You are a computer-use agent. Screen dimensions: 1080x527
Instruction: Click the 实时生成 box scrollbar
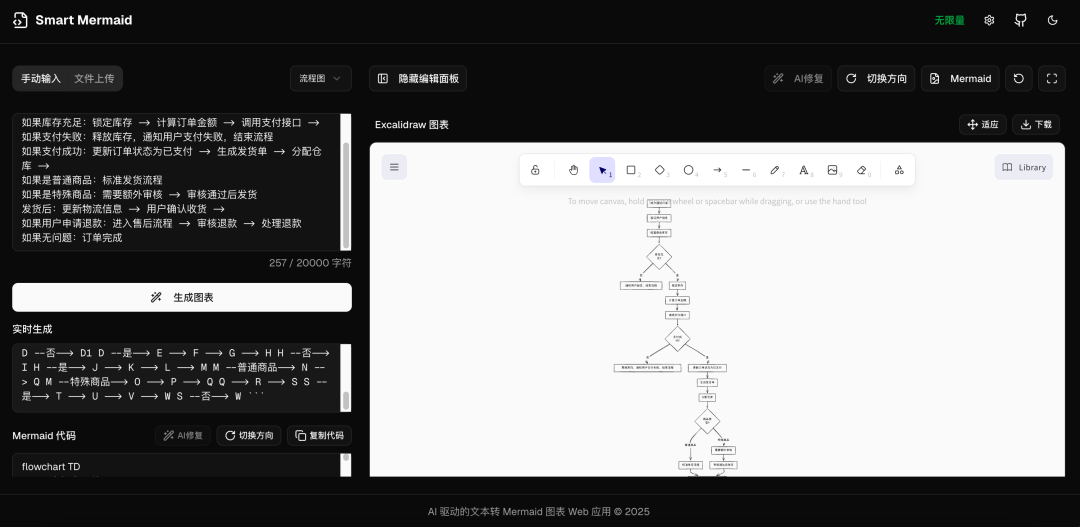coord(346,400)
